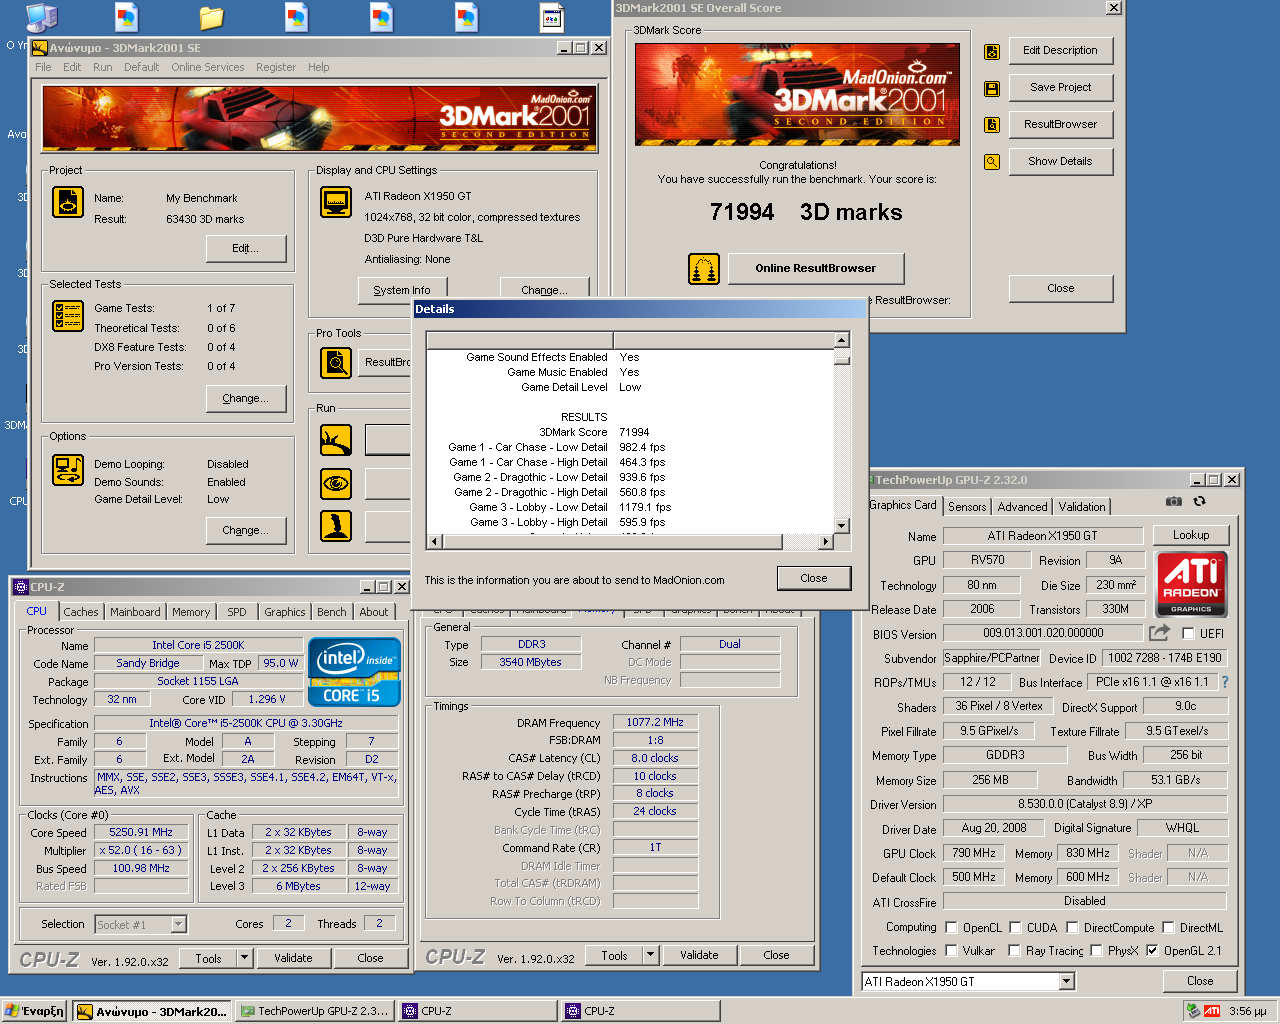This screenshot has width=1280, height=1024.
Task: Click the Project icon in 3DMark window
Action: [68, 202]
